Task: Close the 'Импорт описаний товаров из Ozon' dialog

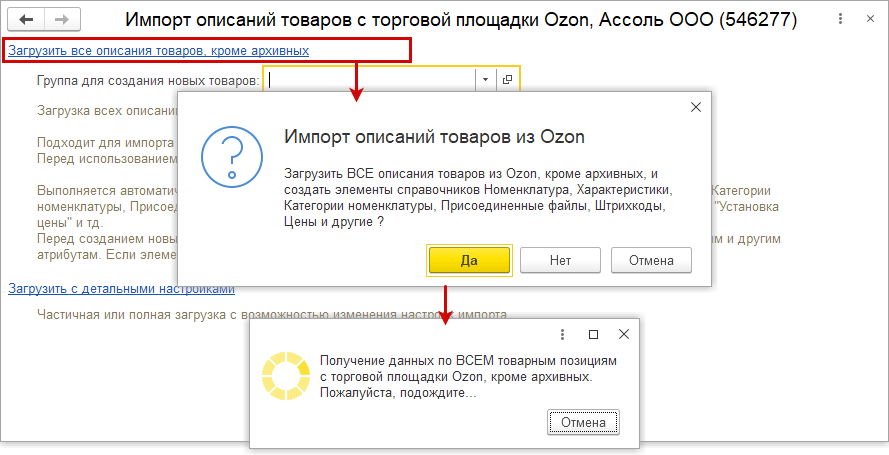Action: pyautogui.click(x=696, y=107)
